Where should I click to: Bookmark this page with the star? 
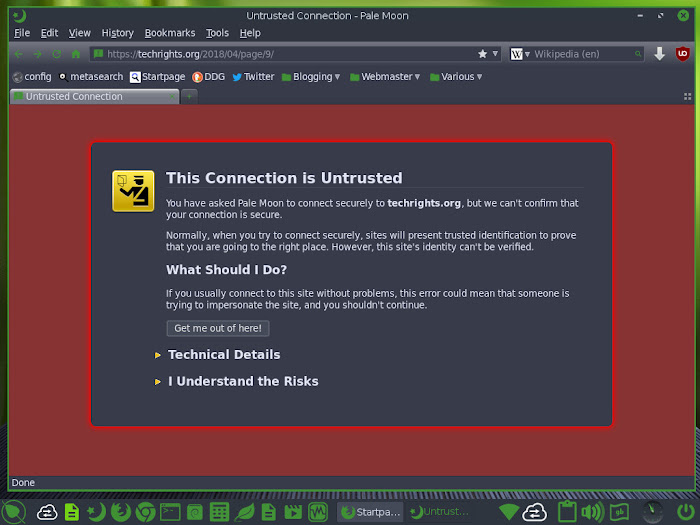pyautogui.click(x=483, y=54)
